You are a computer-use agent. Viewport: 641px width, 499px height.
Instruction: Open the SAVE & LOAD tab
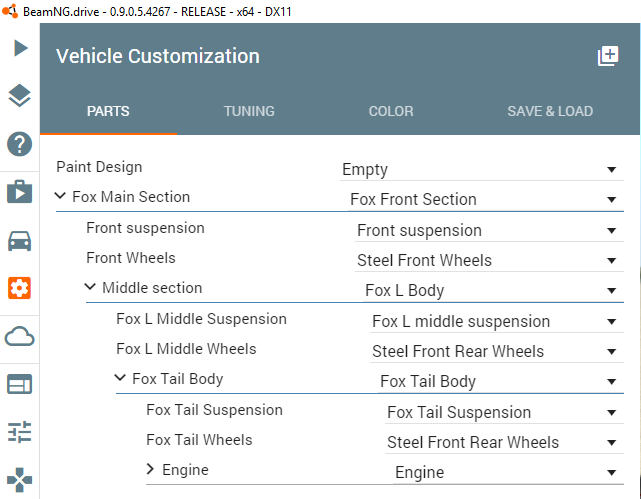(550, 111)
